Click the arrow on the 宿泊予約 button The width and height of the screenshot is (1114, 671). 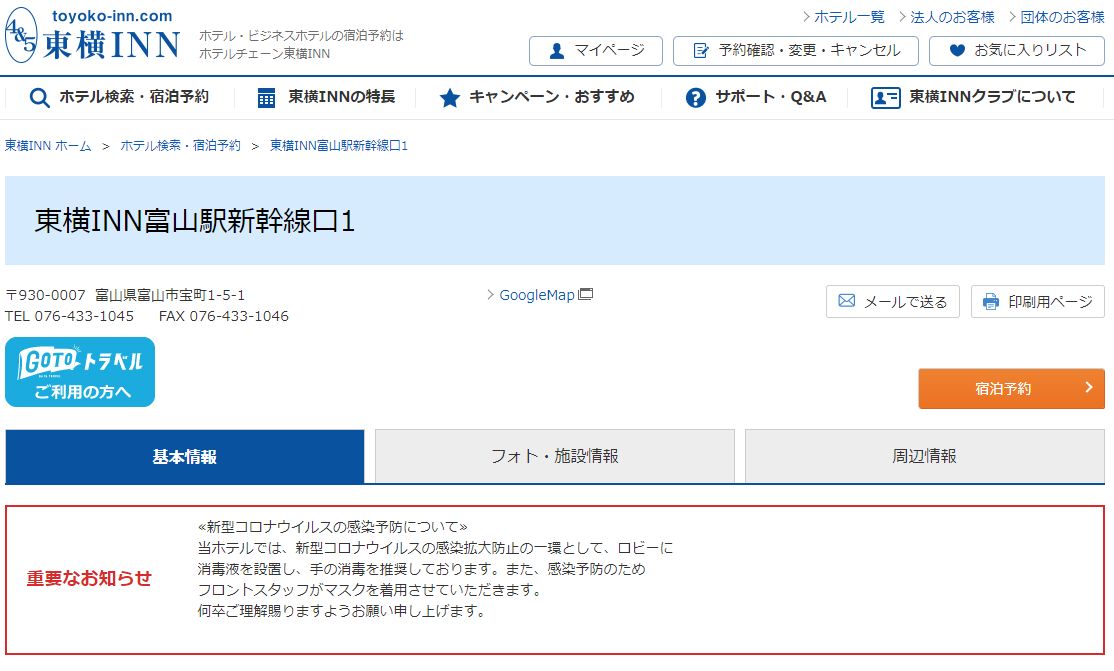pyautogui.click(x=1088, y=387)
